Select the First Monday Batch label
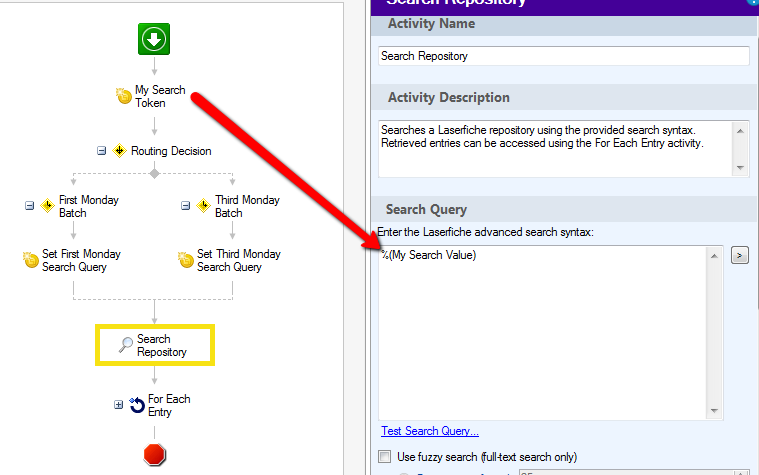This screenshot has width=759, height=475. tap(89, 206)
